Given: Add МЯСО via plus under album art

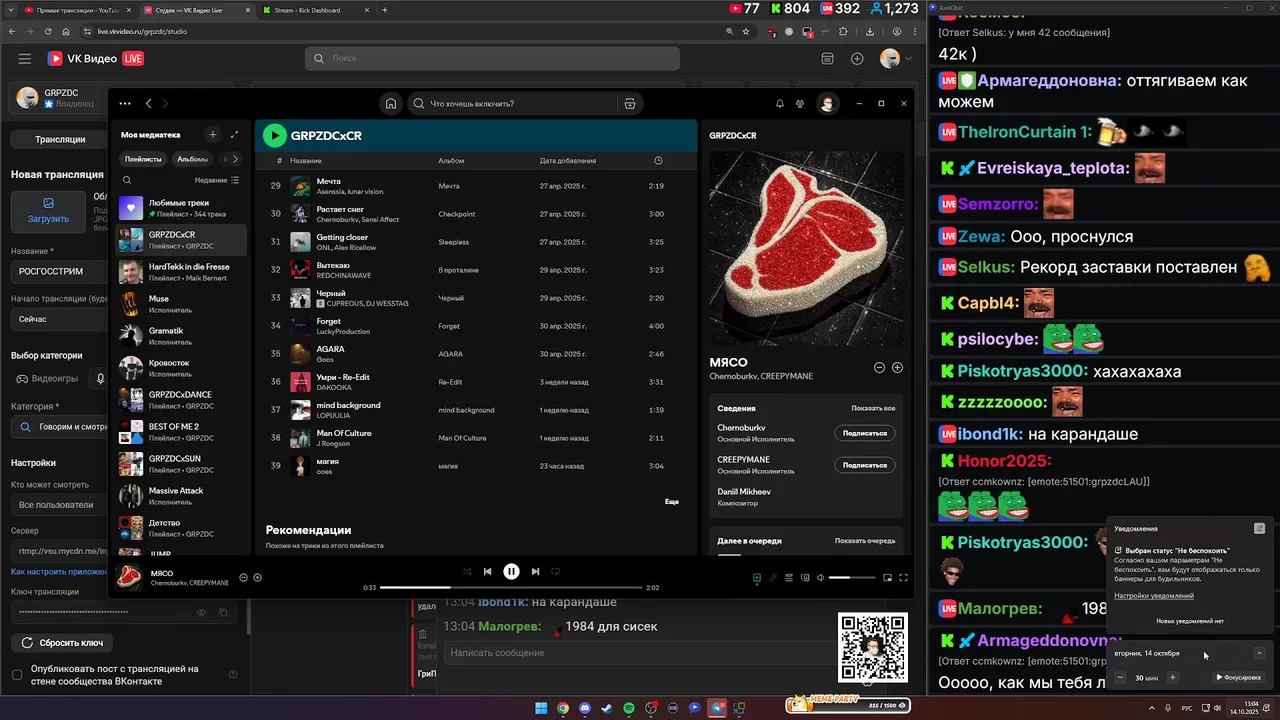Looking at the screenshot, I should click(x=897, y=367).
